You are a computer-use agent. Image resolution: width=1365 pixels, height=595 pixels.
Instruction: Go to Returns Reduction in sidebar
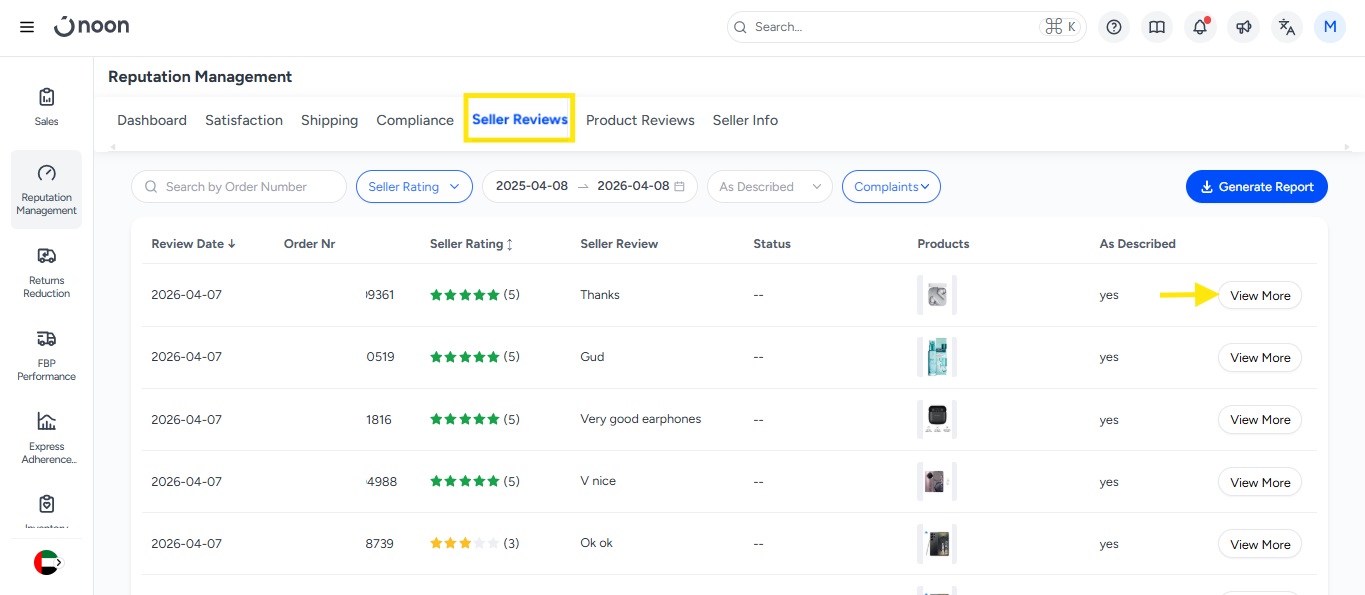pos(46,273)
